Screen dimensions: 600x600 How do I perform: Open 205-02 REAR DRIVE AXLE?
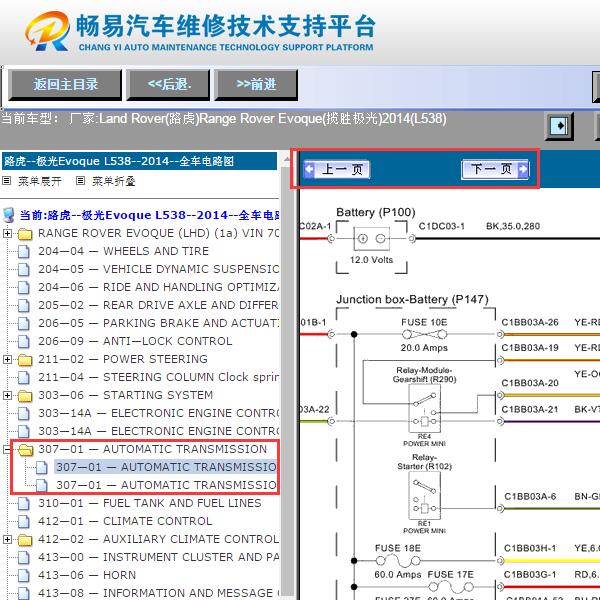point(158,305)
